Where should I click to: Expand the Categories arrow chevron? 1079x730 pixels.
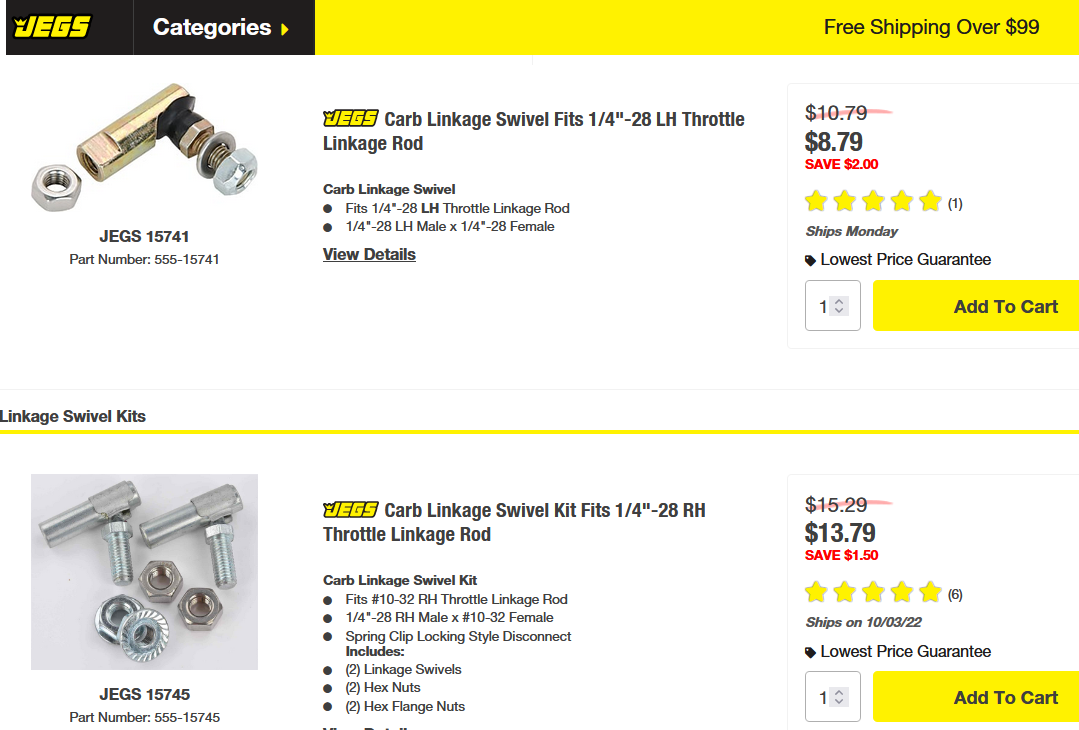(285, 29)
